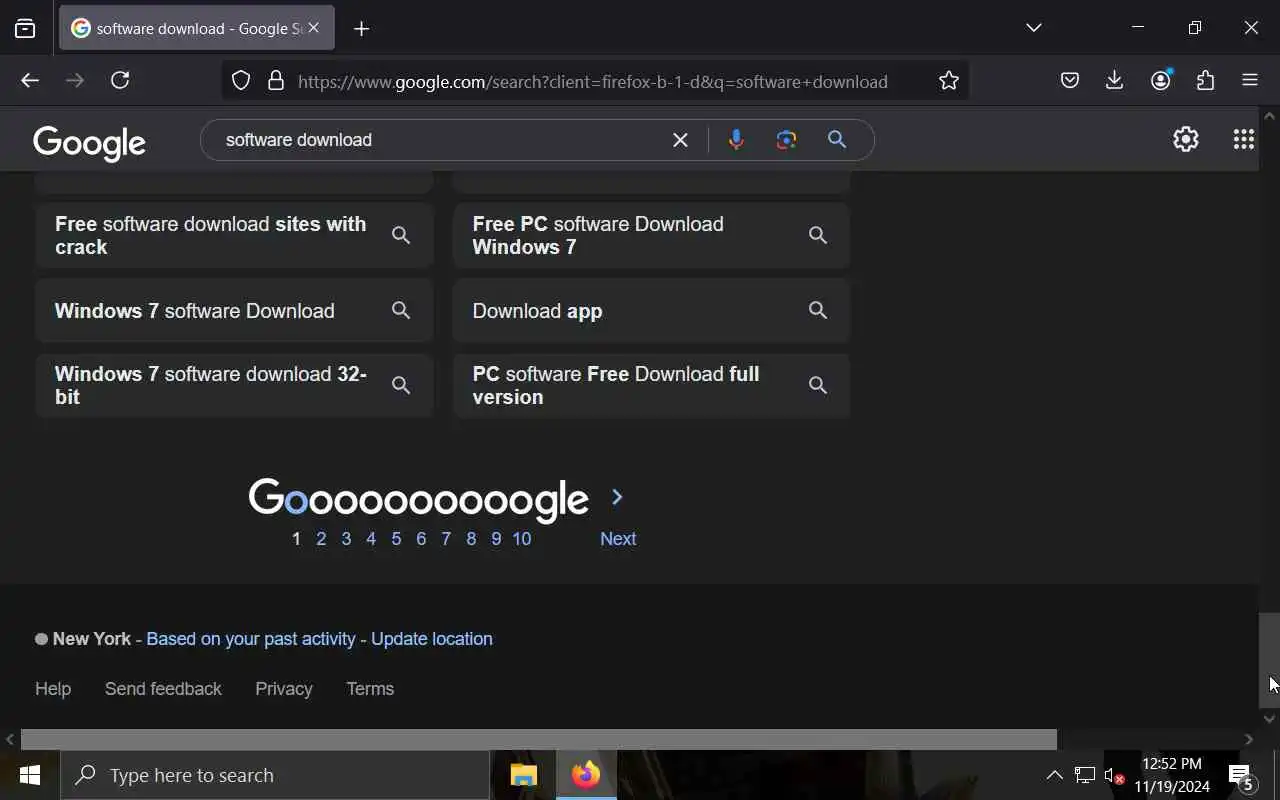Click the vertical scrollbar thumb
The image size is (1280, 800).
[1269, 660]
